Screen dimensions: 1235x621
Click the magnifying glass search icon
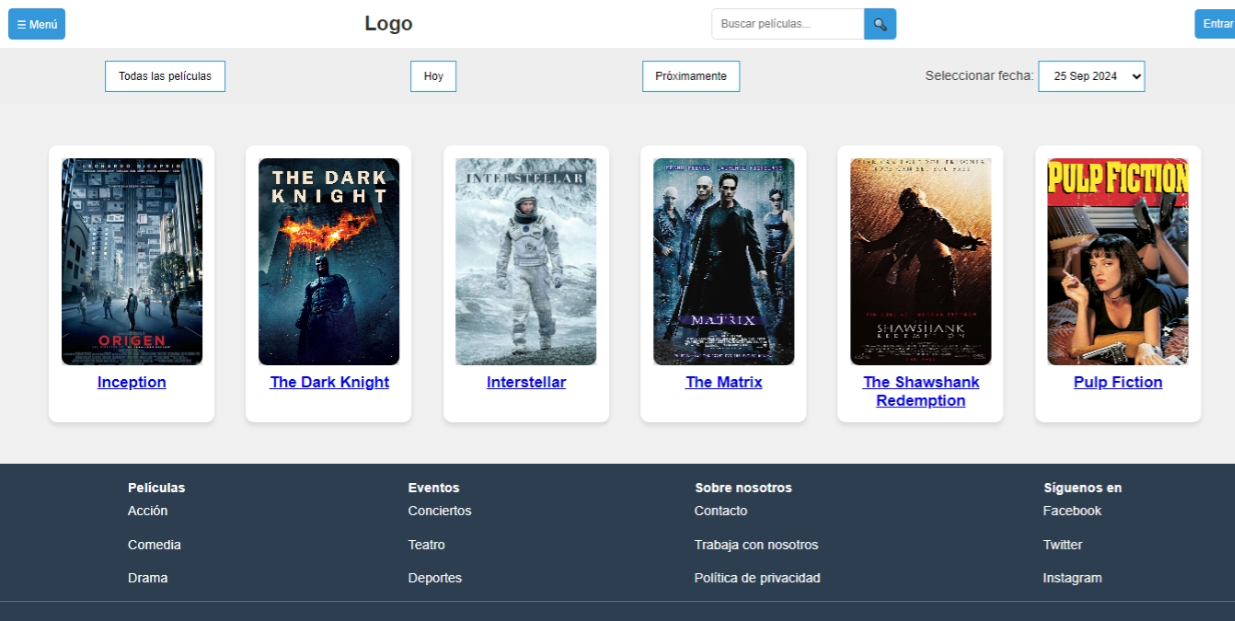pyautogui.click(x=879, y=23)
